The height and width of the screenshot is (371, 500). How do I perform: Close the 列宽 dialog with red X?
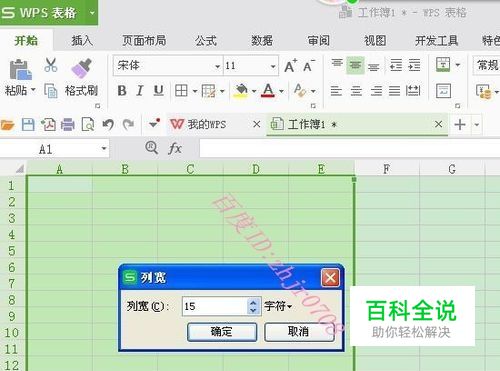(x=330, y=278)
